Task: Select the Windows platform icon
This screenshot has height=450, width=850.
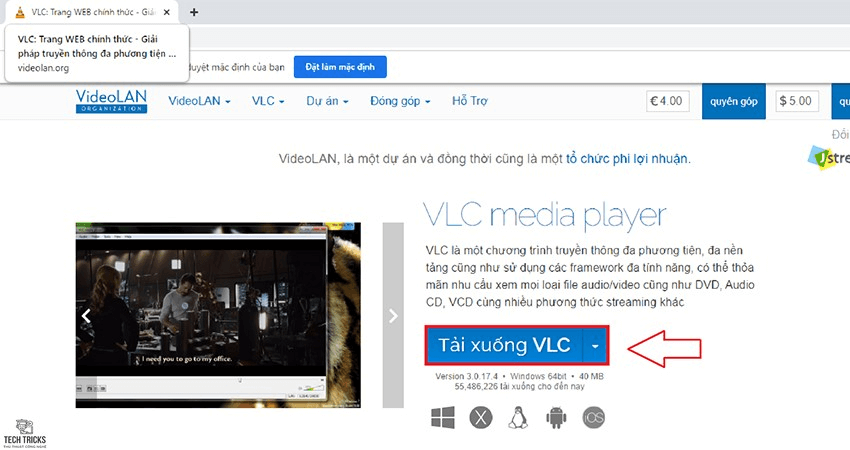Action: pyautogui.click(x=443, y=418)
